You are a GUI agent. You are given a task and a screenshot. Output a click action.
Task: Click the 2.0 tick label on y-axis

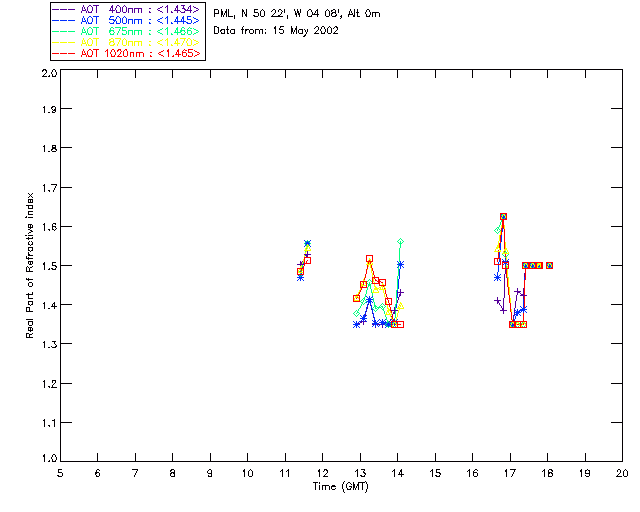[49, 73]
